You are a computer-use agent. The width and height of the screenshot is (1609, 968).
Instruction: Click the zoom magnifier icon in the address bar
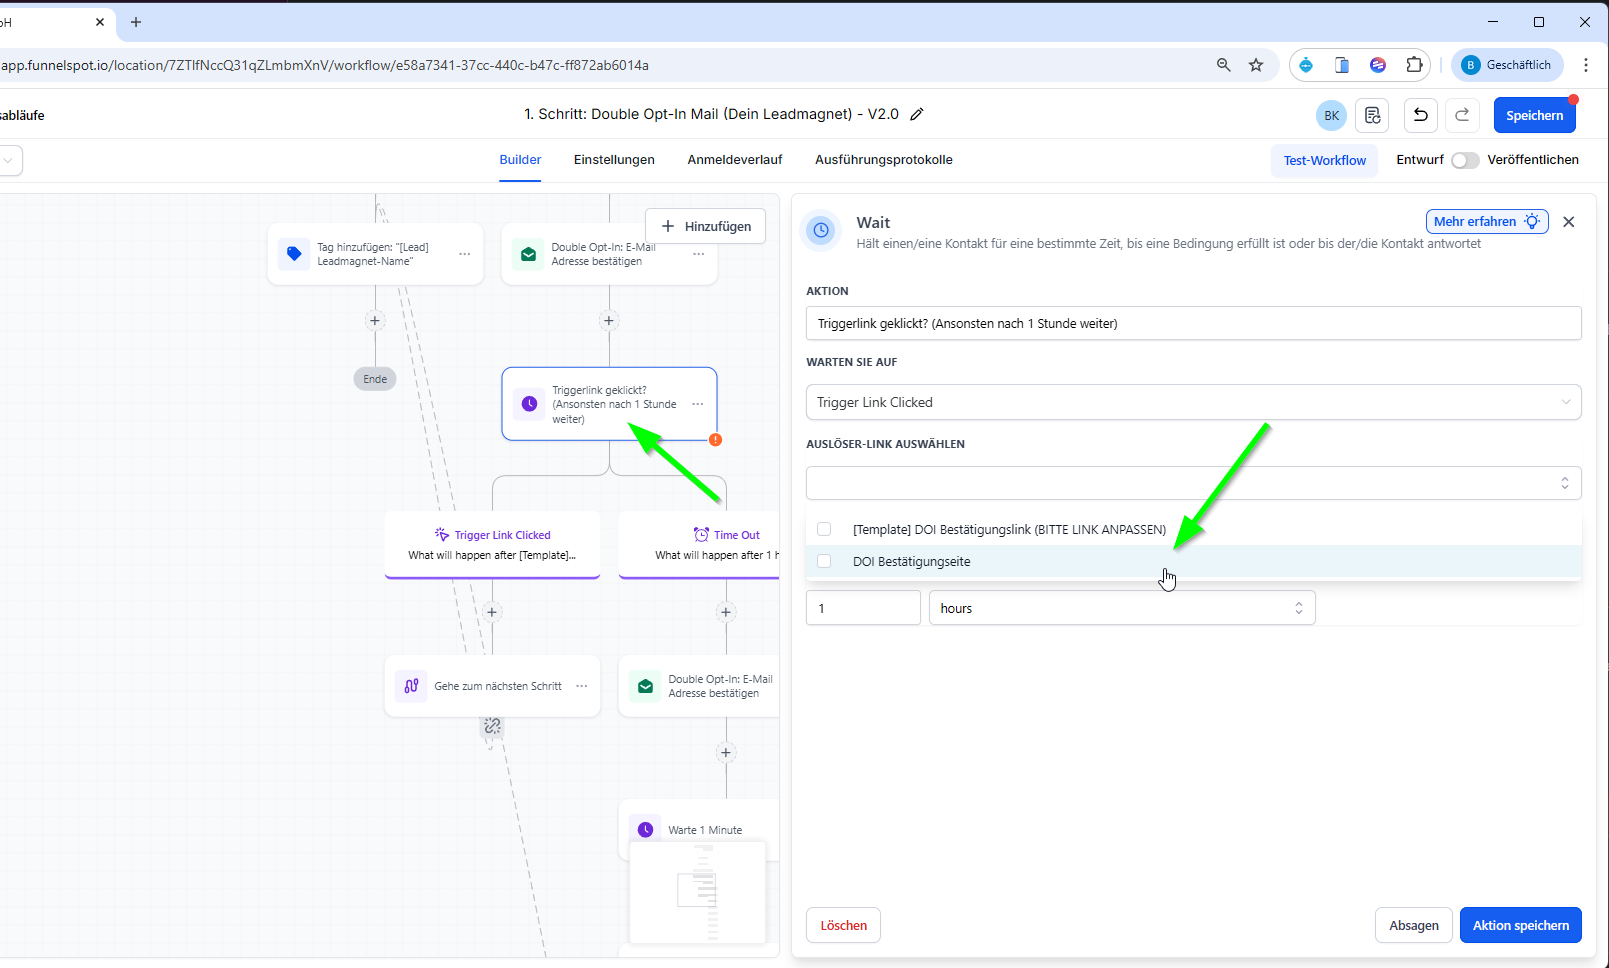(1223, 65)
